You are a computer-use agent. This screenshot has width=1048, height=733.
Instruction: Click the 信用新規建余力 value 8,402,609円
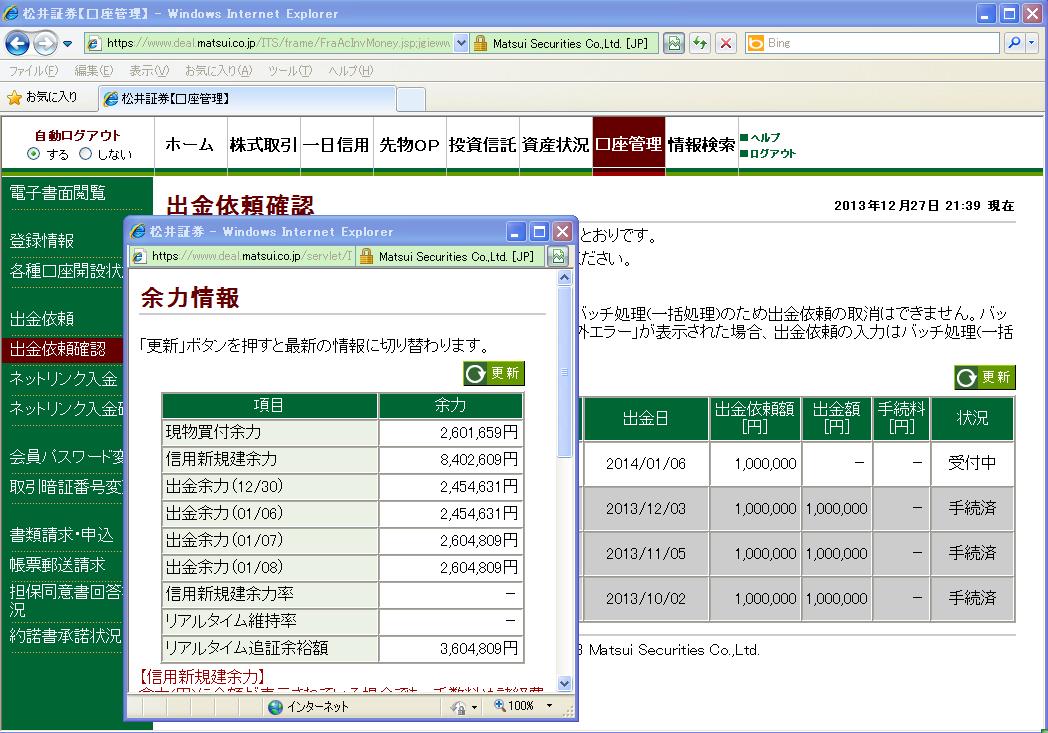[479, 460]
